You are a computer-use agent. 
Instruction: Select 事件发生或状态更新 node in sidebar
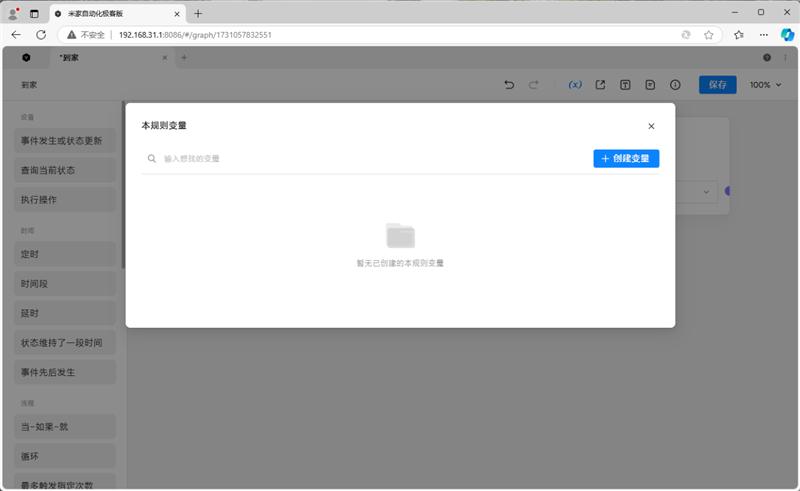point(65,141)
